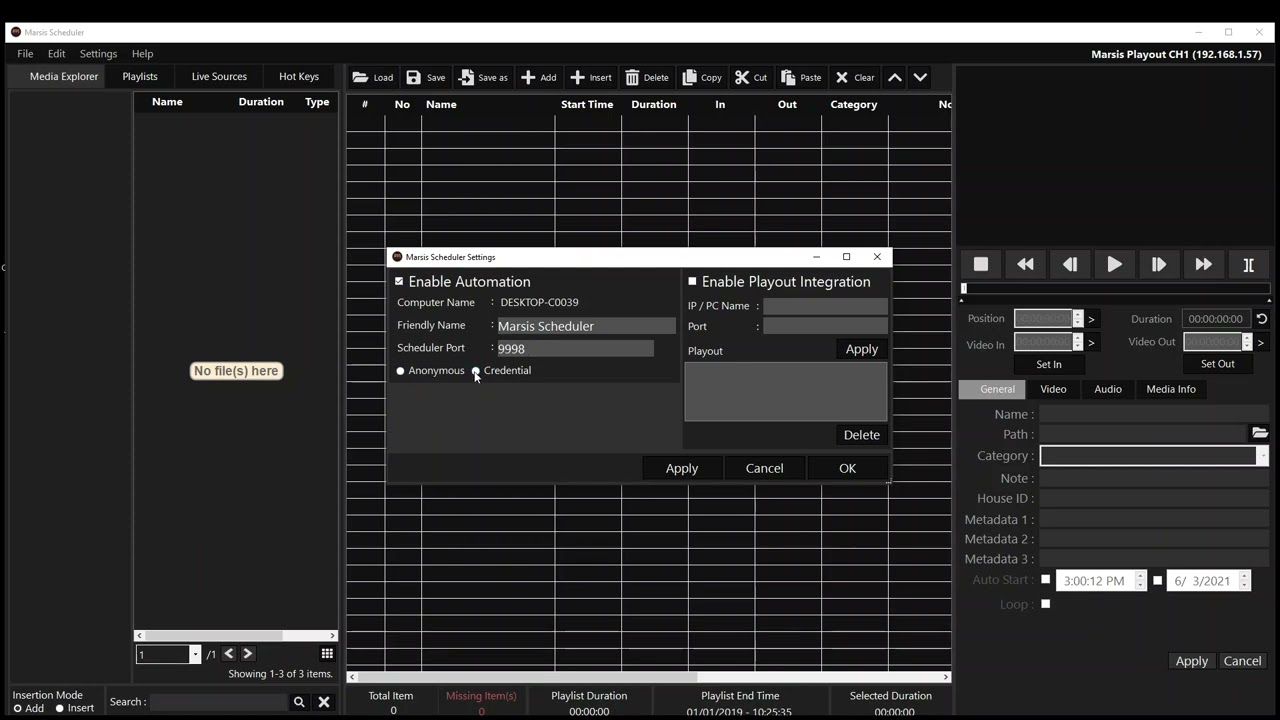Play the preview video
Image resolution: width=1280 pixels, height=720 pixels.
(1114, 264)
